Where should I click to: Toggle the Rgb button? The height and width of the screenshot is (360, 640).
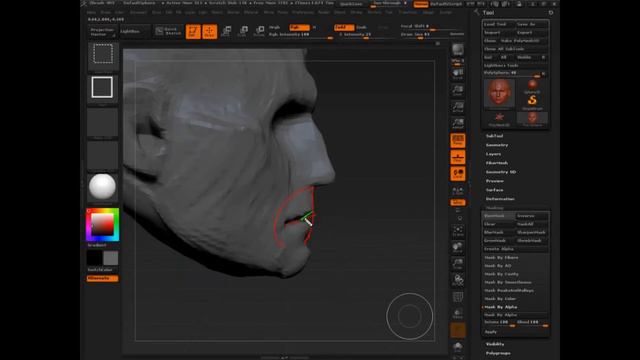[299, 27]
